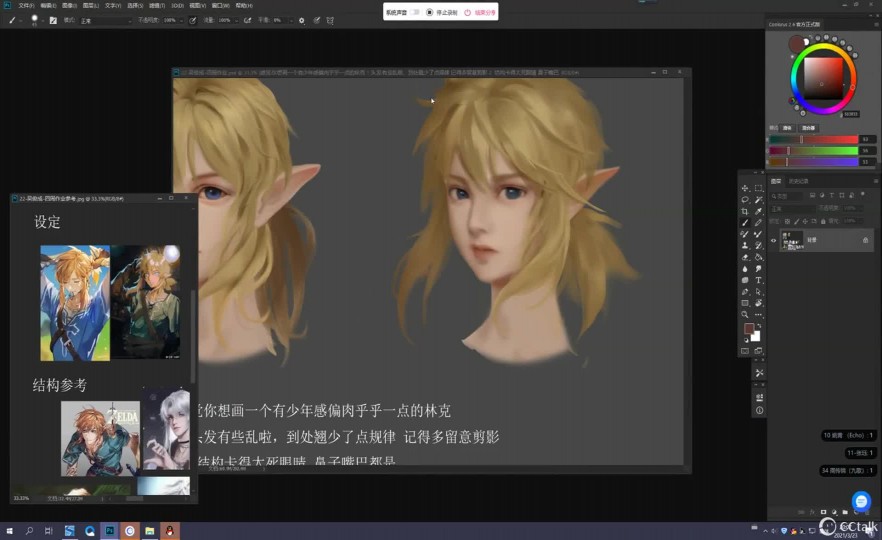
Task: Open smoothing gear options in options bar
Action: coord(302,20)
